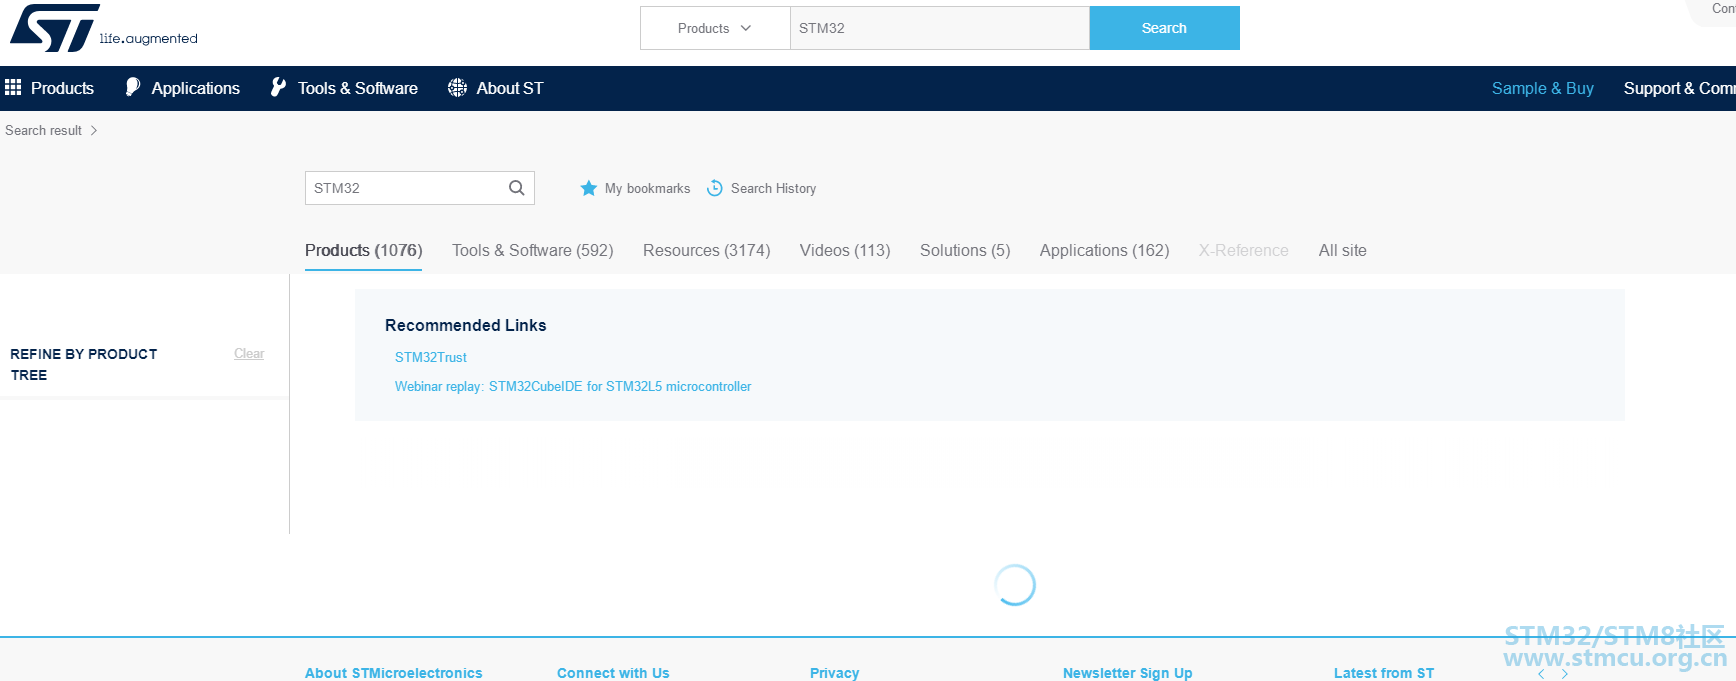Click About STMicroelectronics footer heading
Screen dimensions: 1736x681
[x=393, y=673]
